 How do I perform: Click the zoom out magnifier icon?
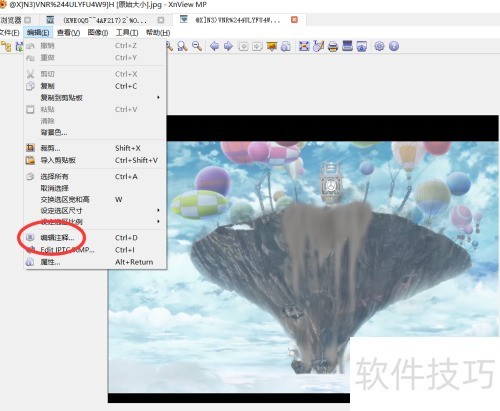click(197, 46)
